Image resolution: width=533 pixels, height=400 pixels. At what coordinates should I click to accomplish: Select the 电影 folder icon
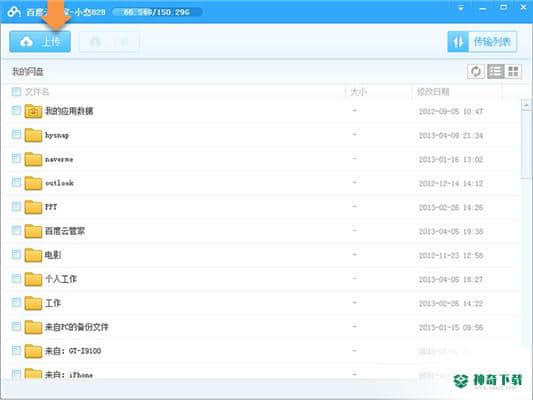33,255
